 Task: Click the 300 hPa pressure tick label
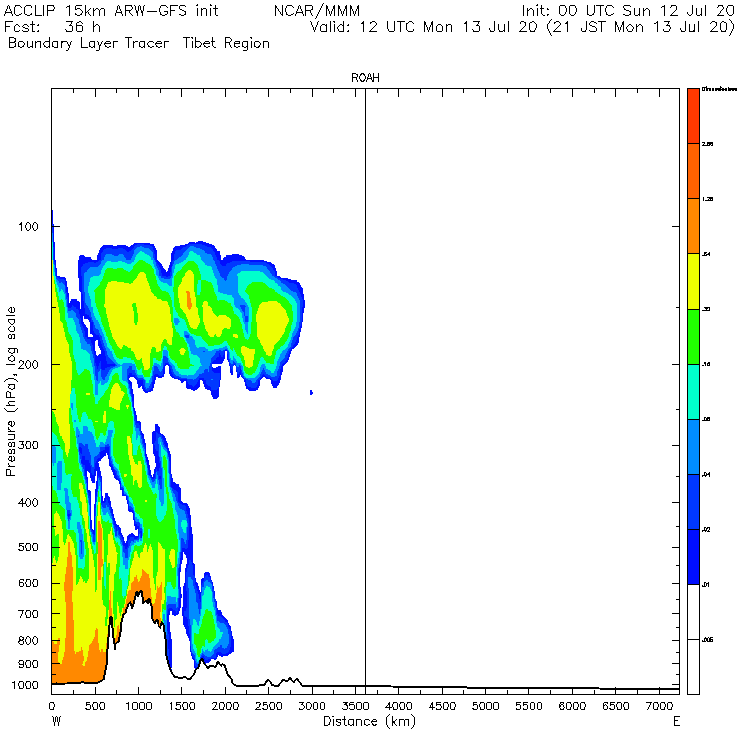(28, 445)
